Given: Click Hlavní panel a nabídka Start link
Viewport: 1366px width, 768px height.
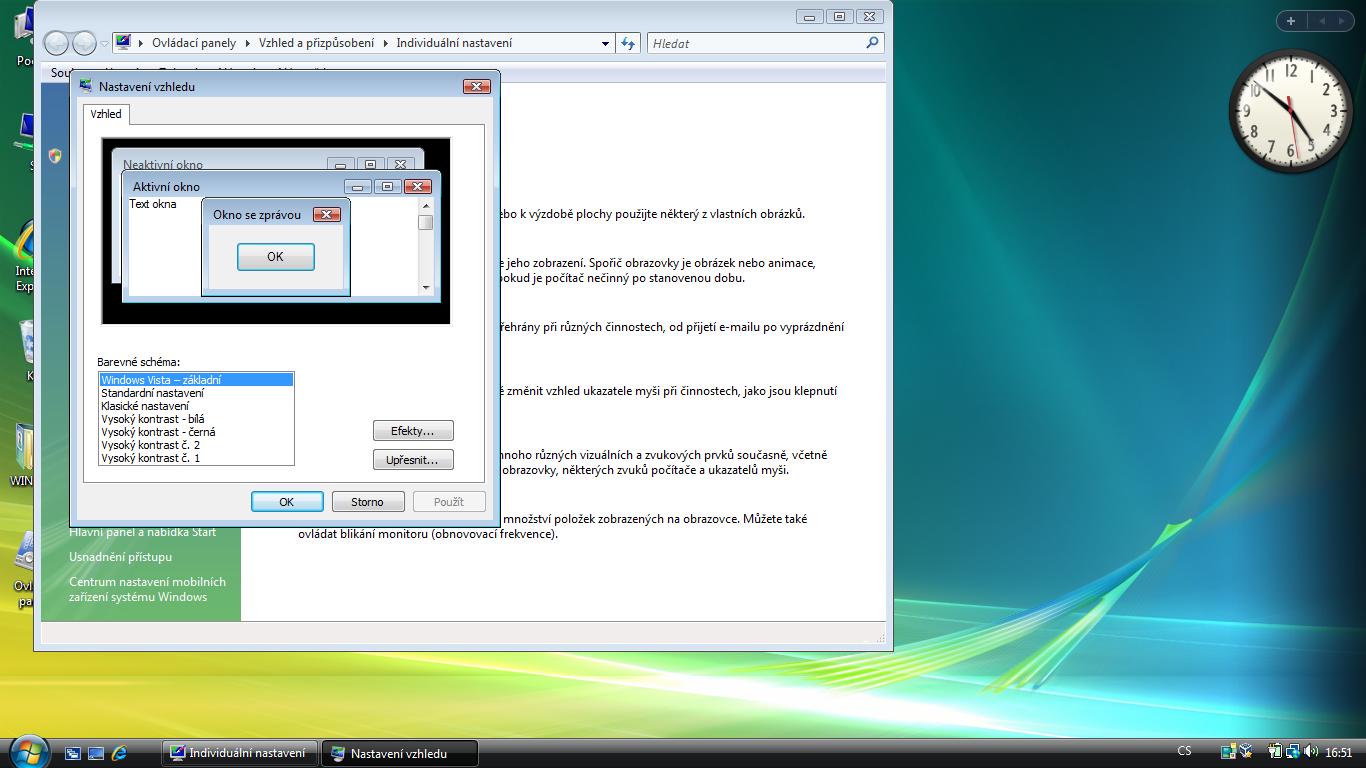Looking at the screenshot, I should (142, 532).
